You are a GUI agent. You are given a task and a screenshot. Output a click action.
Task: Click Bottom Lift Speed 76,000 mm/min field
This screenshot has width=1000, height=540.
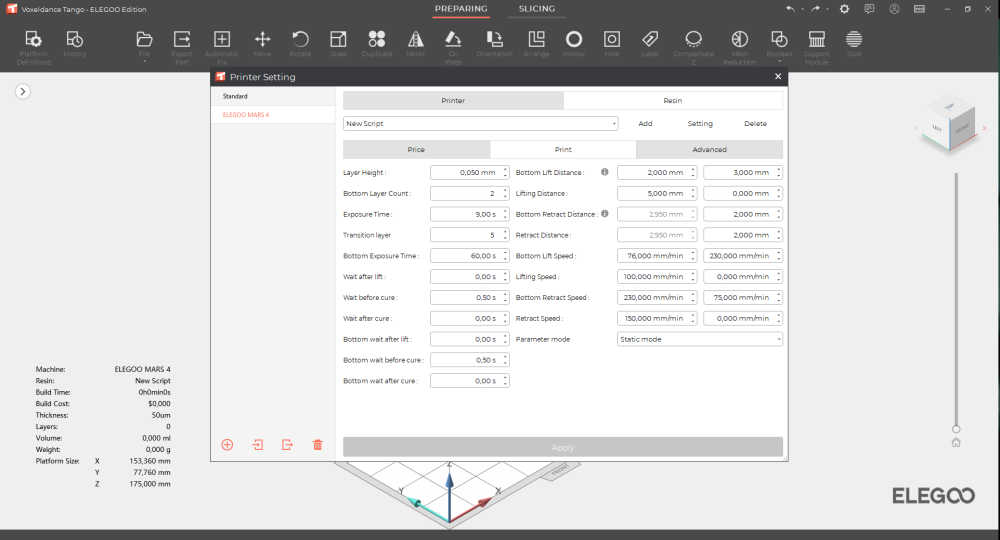pyautogui.click(x=657, y=256)
